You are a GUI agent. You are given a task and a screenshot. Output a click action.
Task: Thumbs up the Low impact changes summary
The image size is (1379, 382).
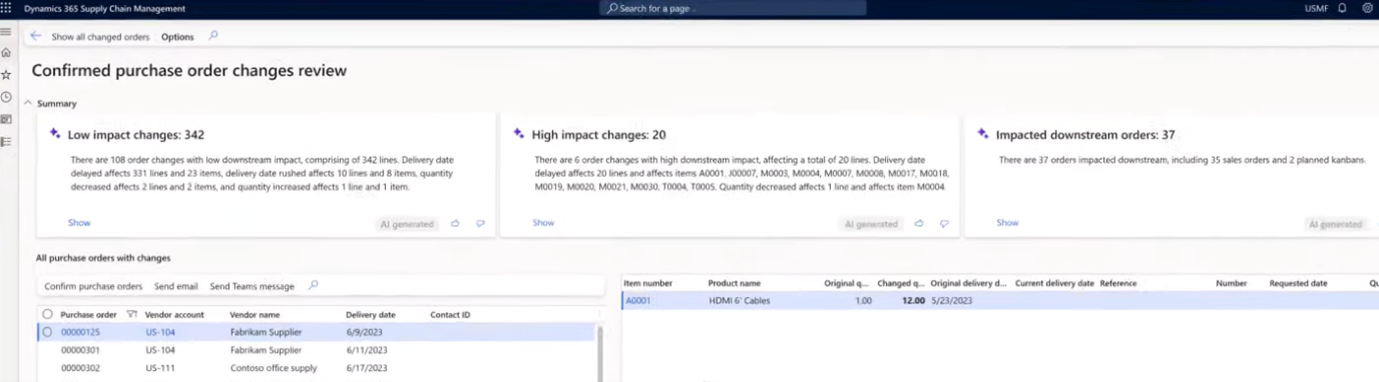(x=455, y=224)
